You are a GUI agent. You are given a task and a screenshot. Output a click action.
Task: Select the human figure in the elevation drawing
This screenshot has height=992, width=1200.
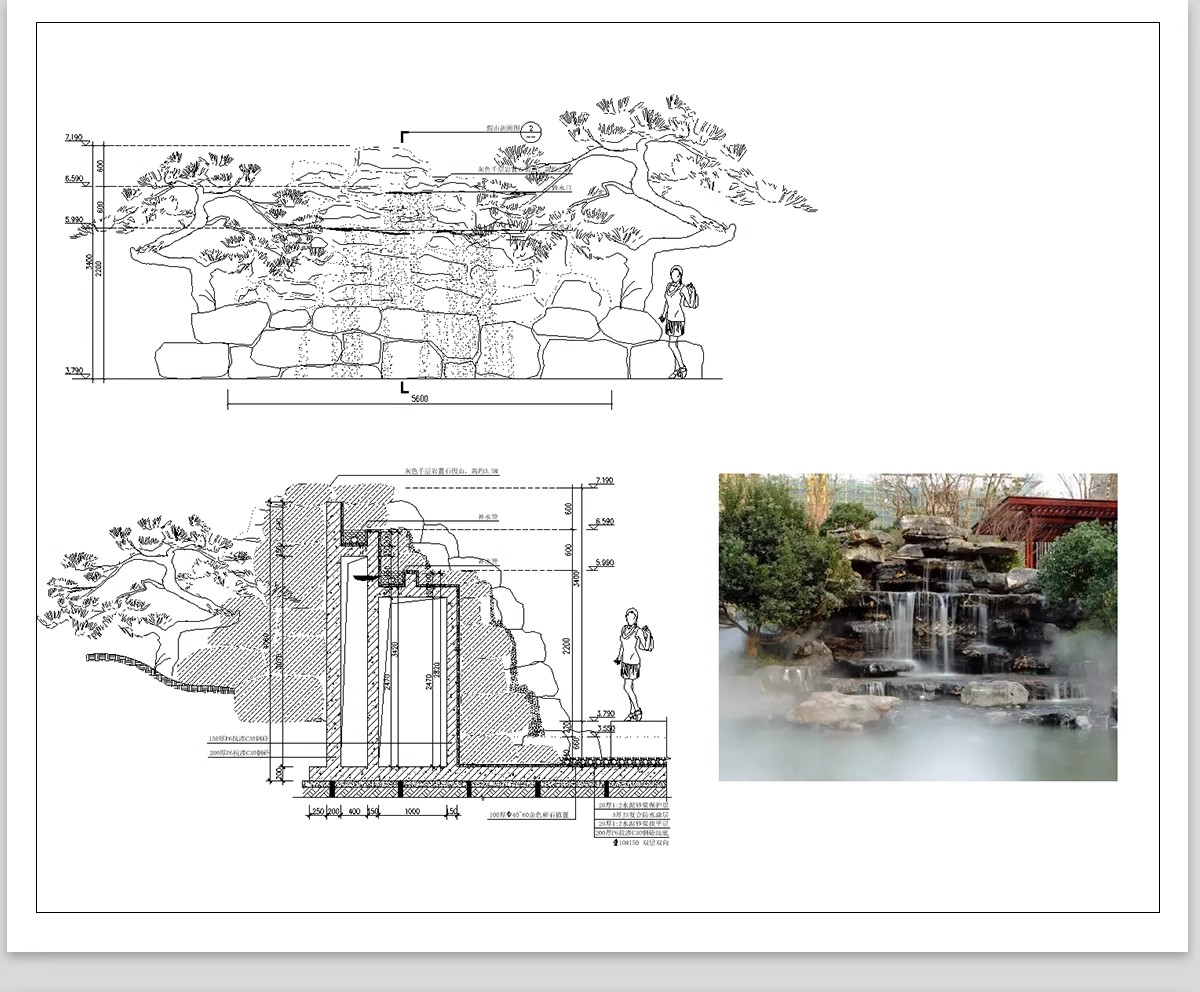click(679, 321)
